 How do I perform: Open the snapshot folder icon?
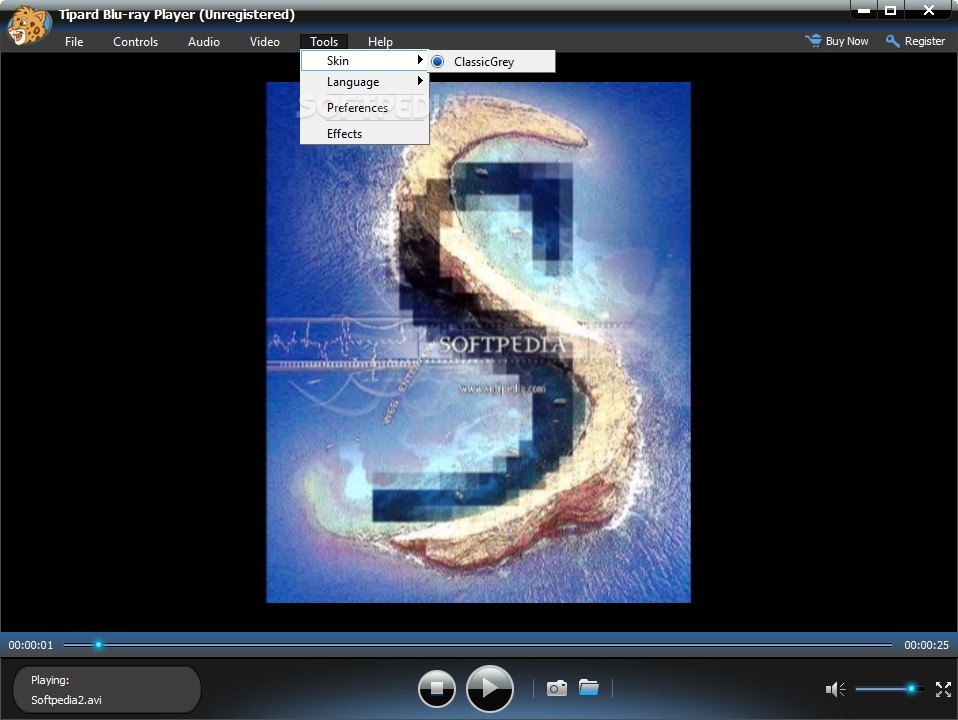tap(588, 687)
